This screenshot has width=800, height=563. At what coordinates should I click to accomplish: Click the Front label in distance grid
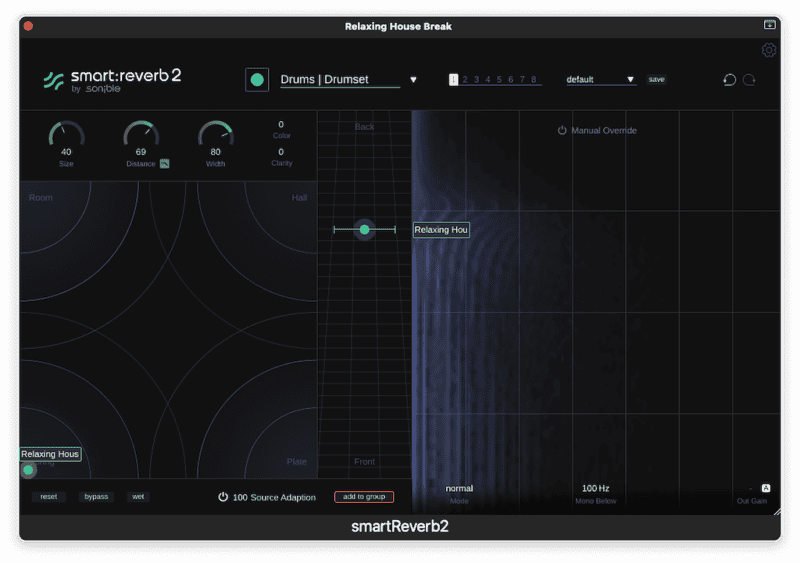pyautogui.click(x=364, y=461)
